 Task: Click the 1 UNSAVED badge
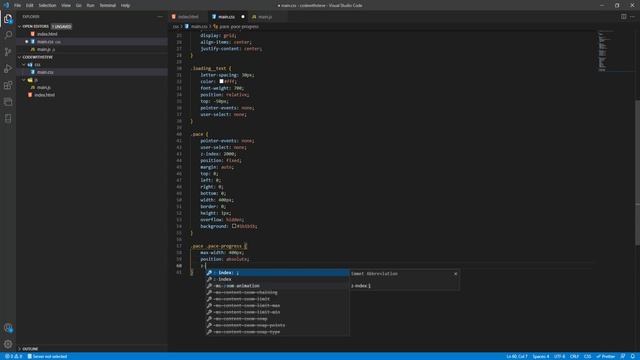tap(62, 26)
